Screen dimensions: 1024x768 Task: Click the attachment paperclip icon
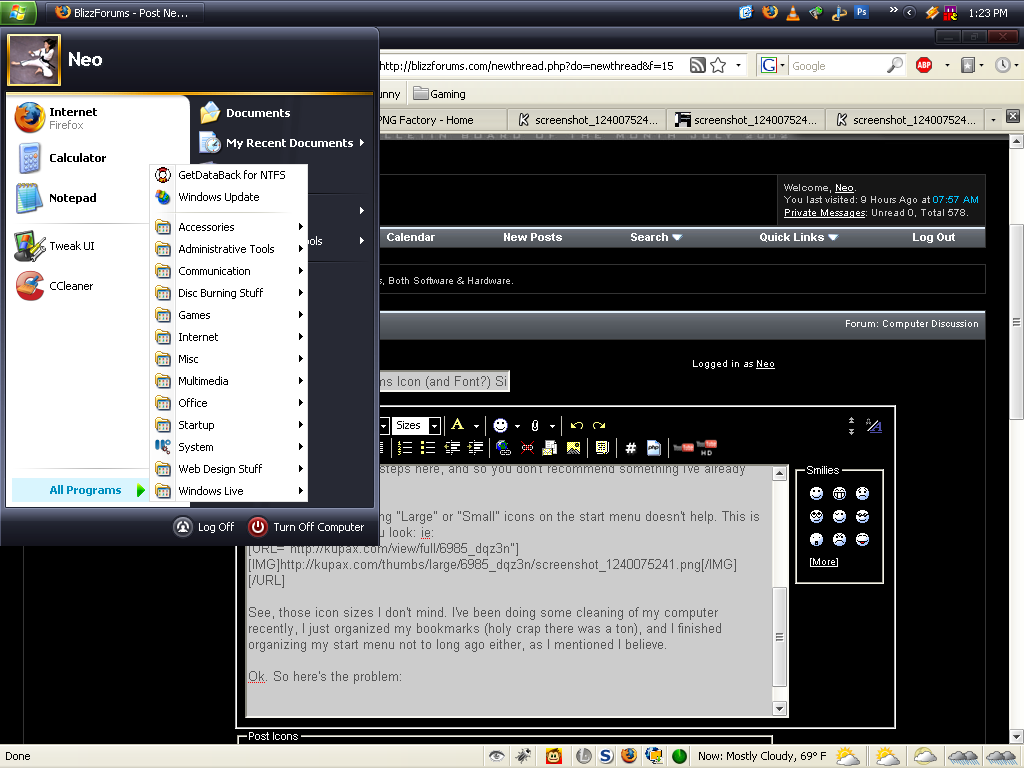(535, 426)
